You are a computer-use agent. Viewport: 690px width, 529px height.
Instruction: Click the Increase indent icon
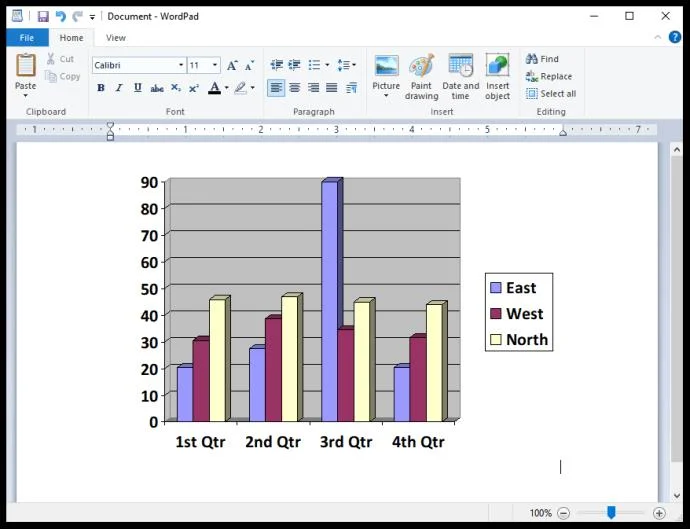click(294, 65)
